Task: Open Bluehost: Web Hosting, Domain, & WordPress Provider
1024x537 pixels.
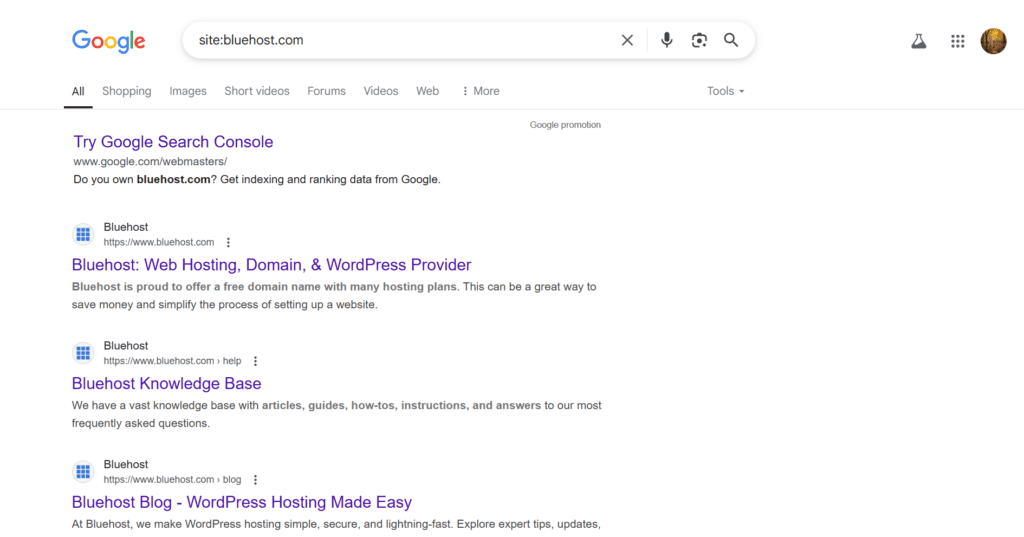Action: point(271,265)
